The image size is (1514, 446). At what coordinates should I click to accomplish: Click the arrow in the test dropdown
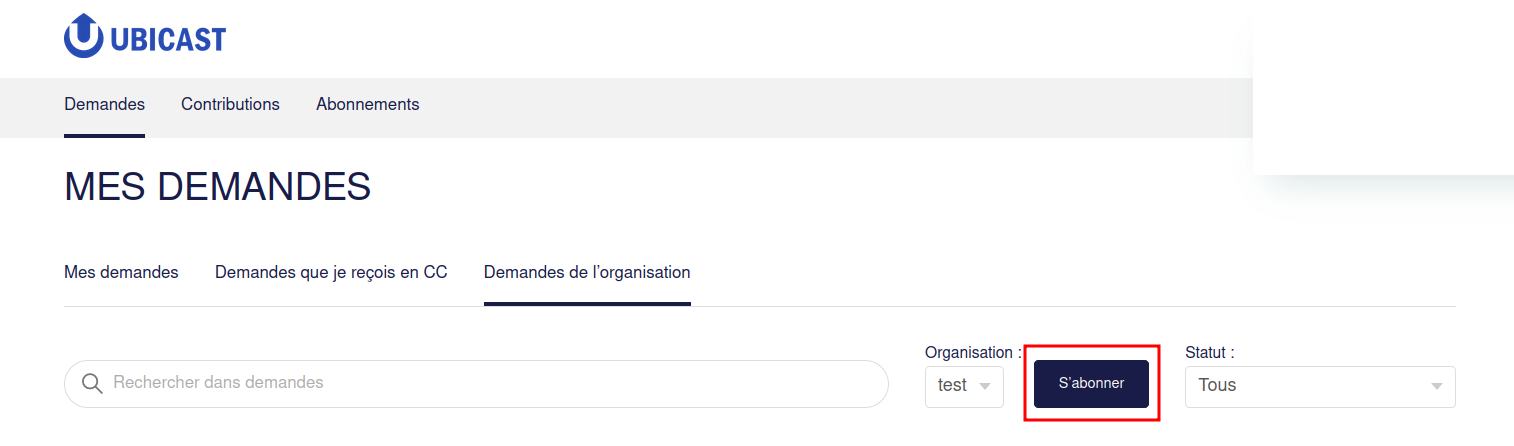(x=985, y=386)
